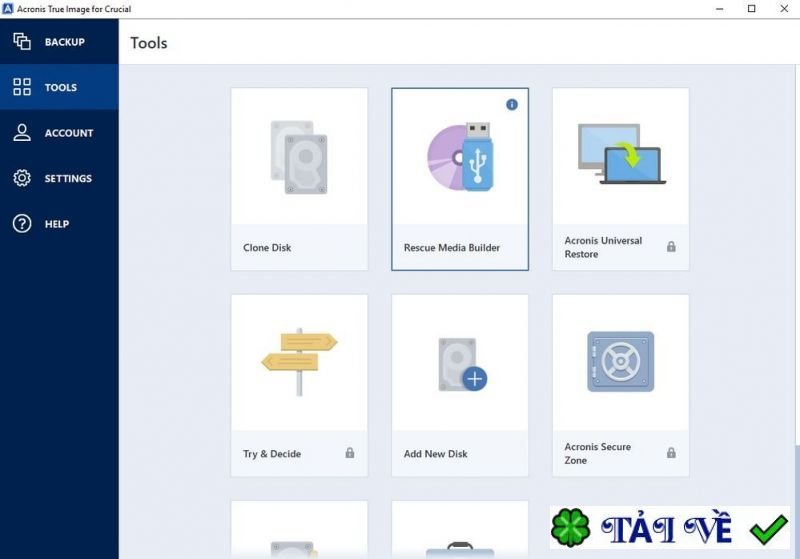The height and width of the screenshot is (559, 800).
Task: Click the Acronis app icon in title bar
Action: [x=8, y=9]
